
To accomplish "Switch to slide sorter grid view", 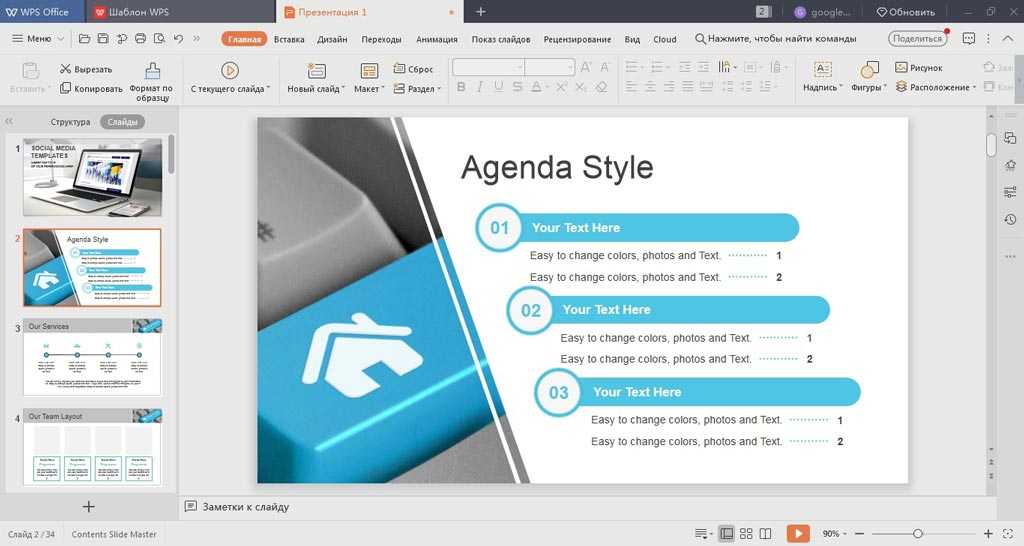I will (746, 534).
